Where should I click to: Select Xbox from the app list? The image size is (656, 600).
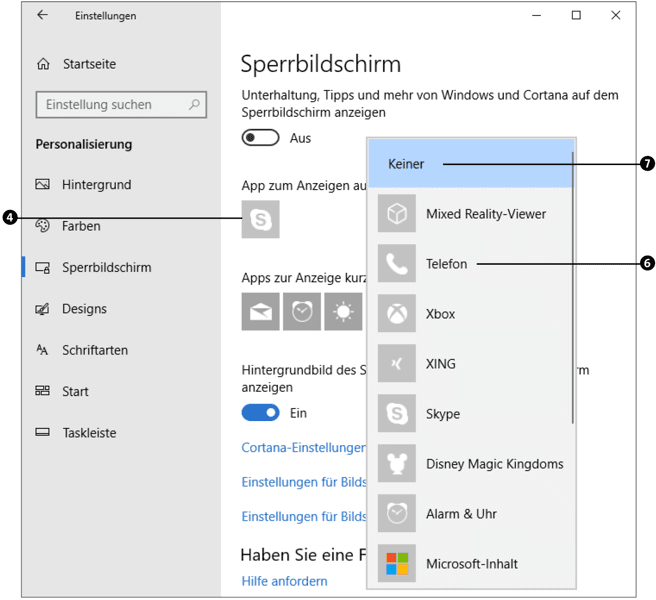[x=470, y=313]
